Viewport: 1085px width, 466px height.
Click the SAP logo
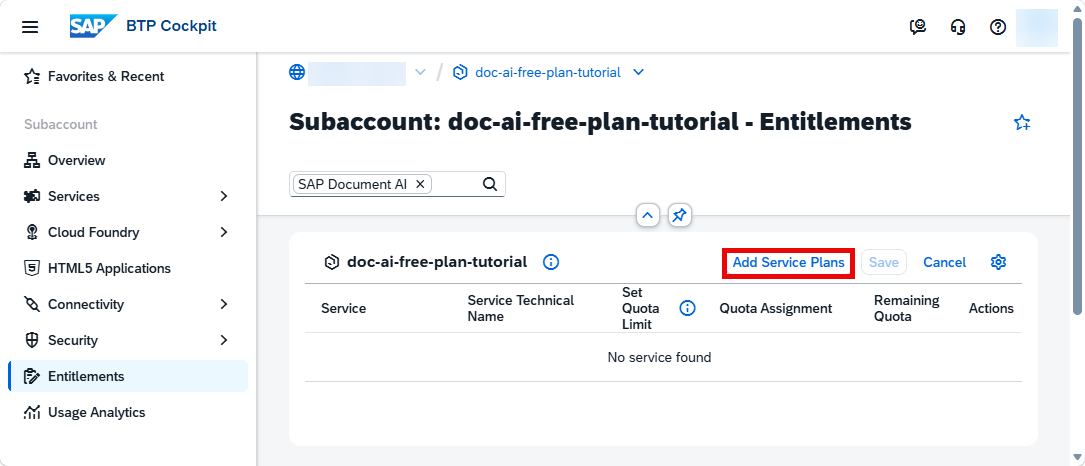(x=93, y=26)
